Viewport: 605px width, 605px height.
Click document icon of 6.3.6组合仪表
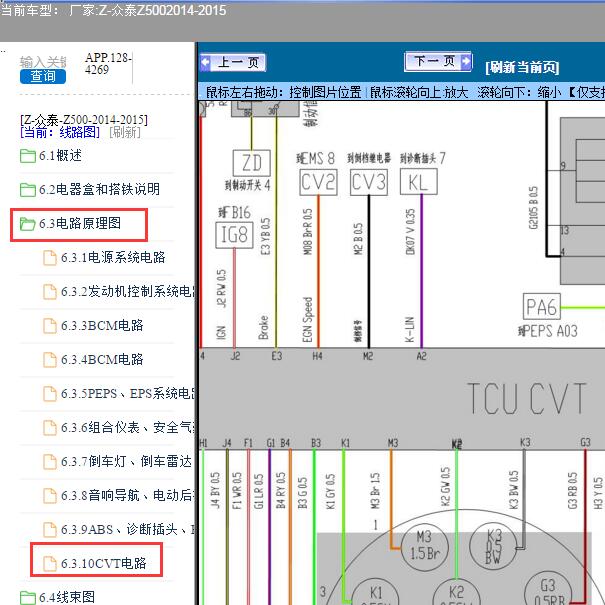pyautogui.click(x=49, y=428)
